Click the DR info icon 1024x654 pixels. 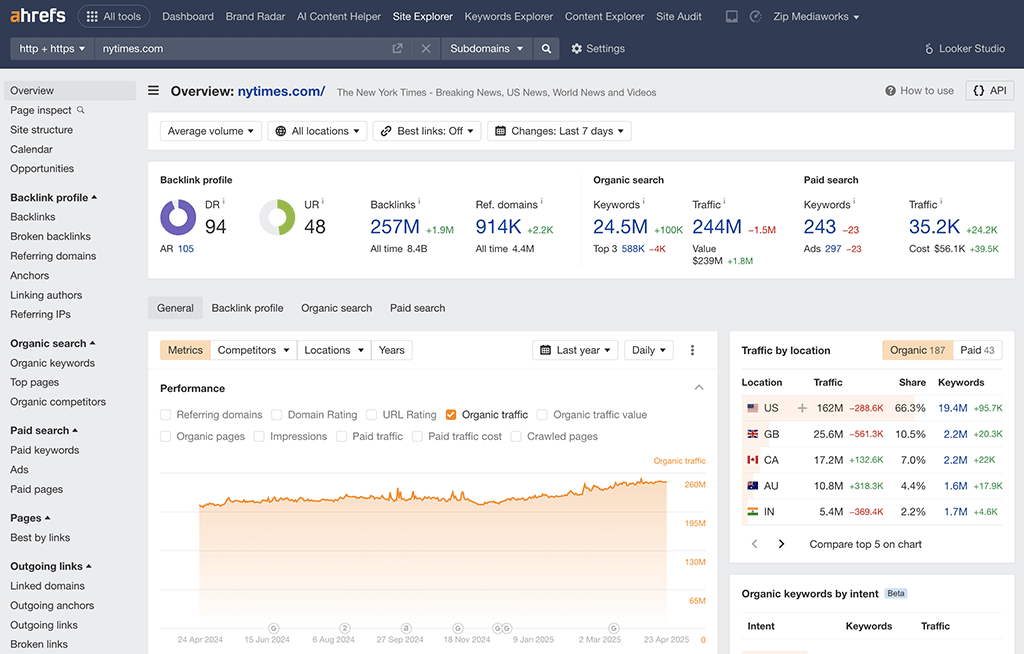click(224, 201)
